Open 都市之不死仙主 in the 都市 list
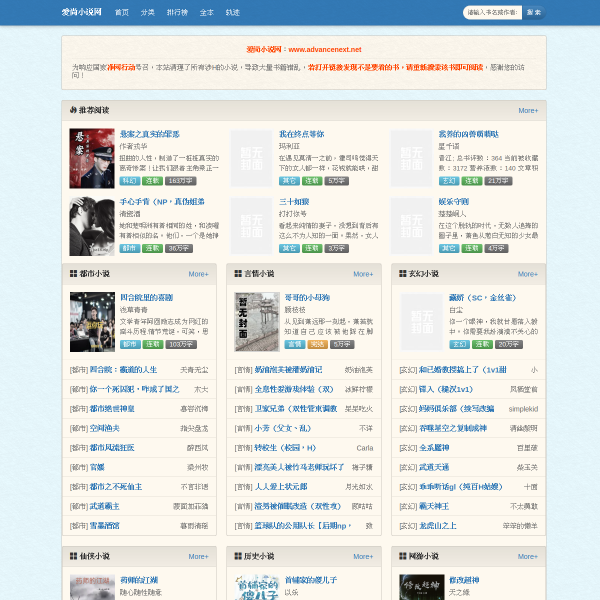This screenshot has width=600, height=600. (x=116, y=487)
